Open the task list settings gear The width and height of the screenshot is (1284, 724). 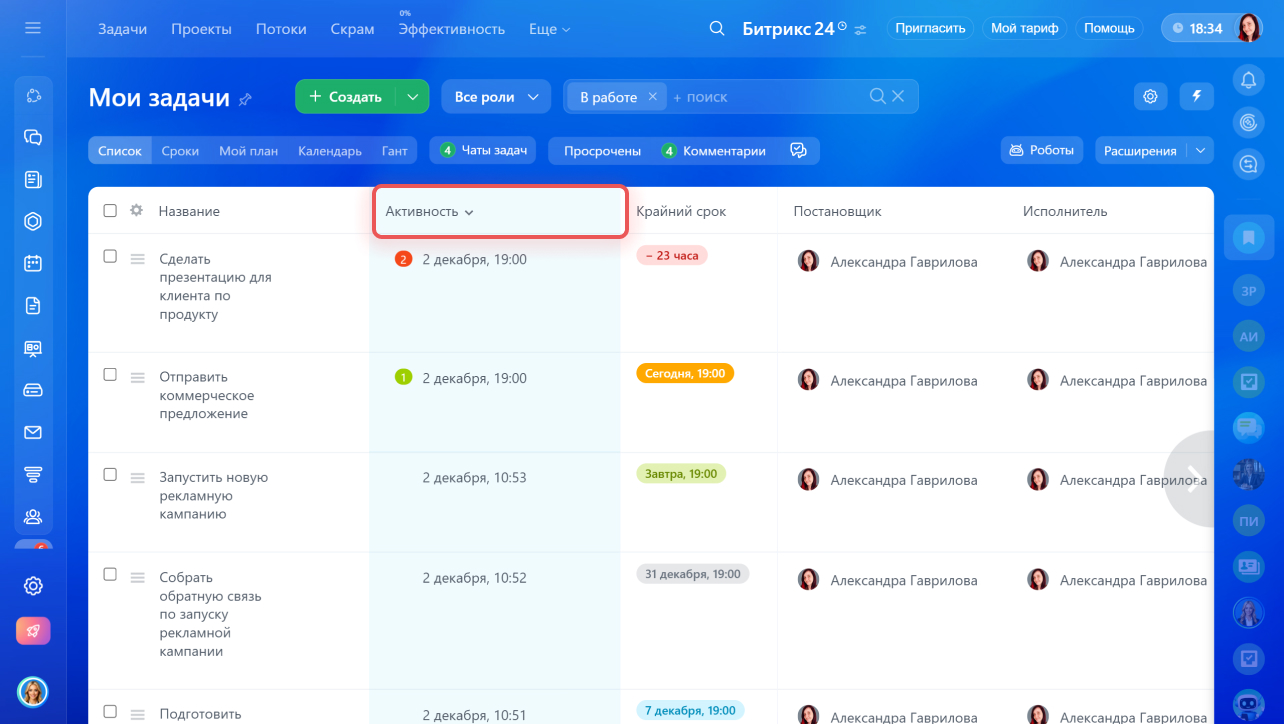(x=1150, y=96)
